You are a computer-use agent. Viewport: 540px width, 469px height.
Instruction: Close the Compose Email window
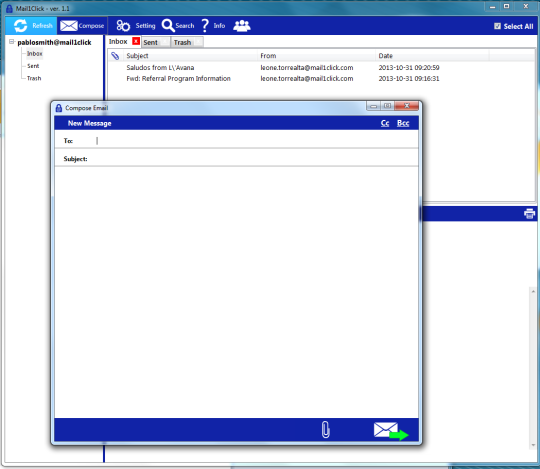407,106
